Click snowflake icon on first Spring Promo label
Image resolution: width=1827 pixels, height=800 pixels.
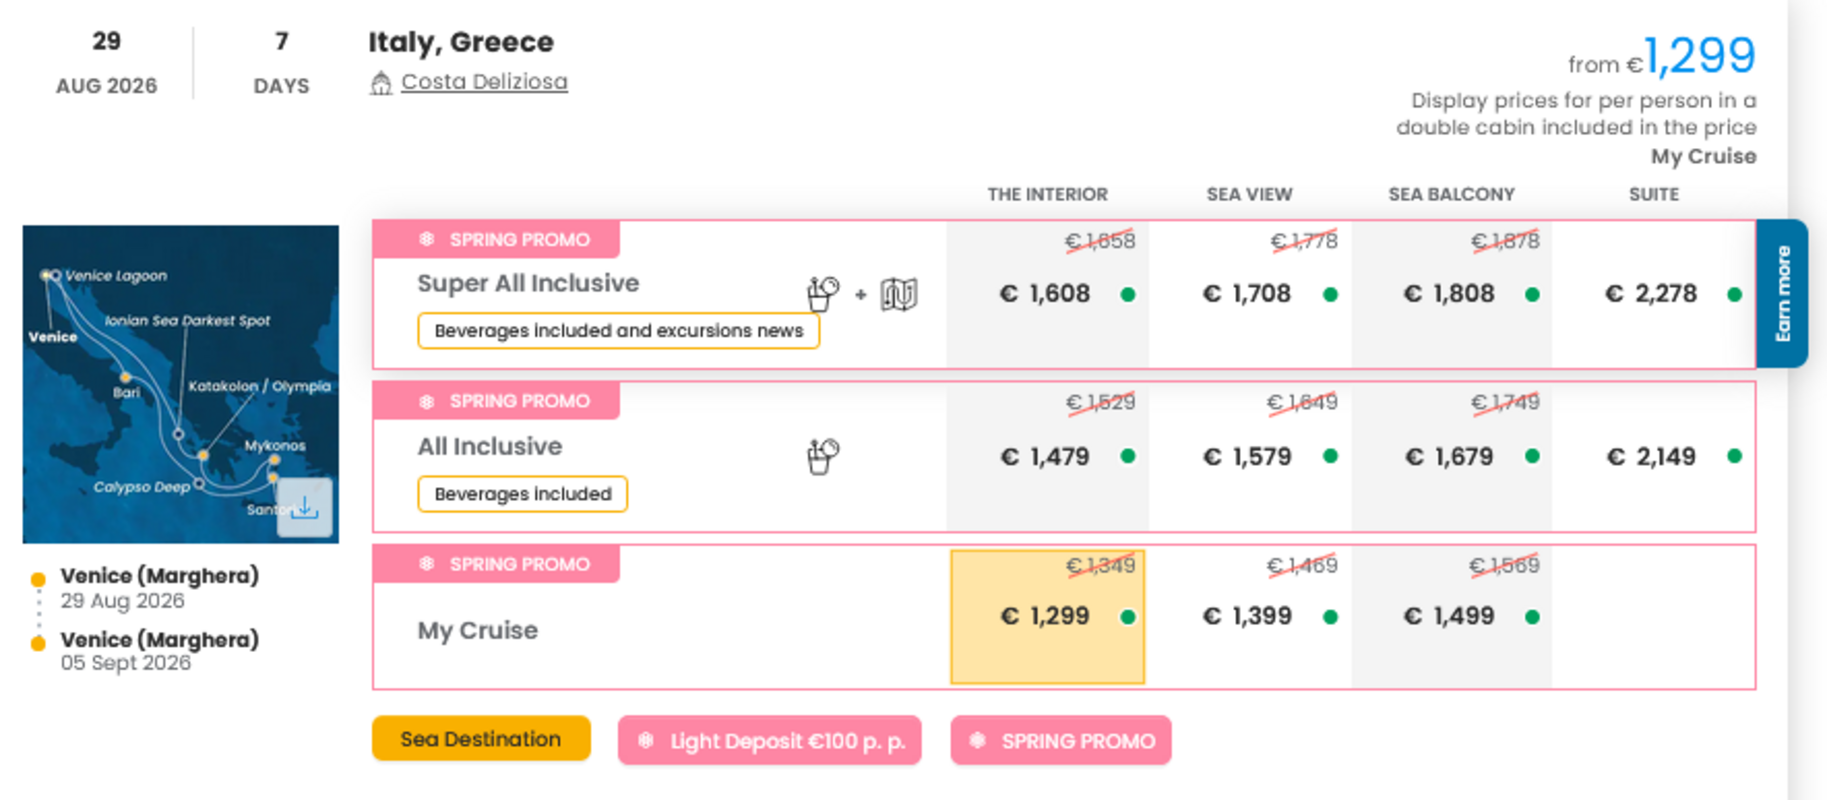[427, 239]
